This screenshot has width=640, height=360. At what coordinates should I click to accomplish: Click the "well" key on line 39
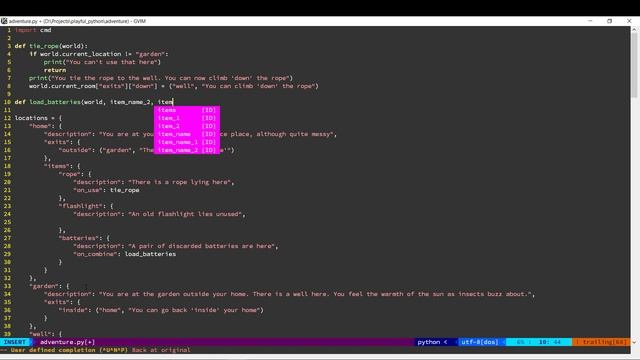[40, 334]
